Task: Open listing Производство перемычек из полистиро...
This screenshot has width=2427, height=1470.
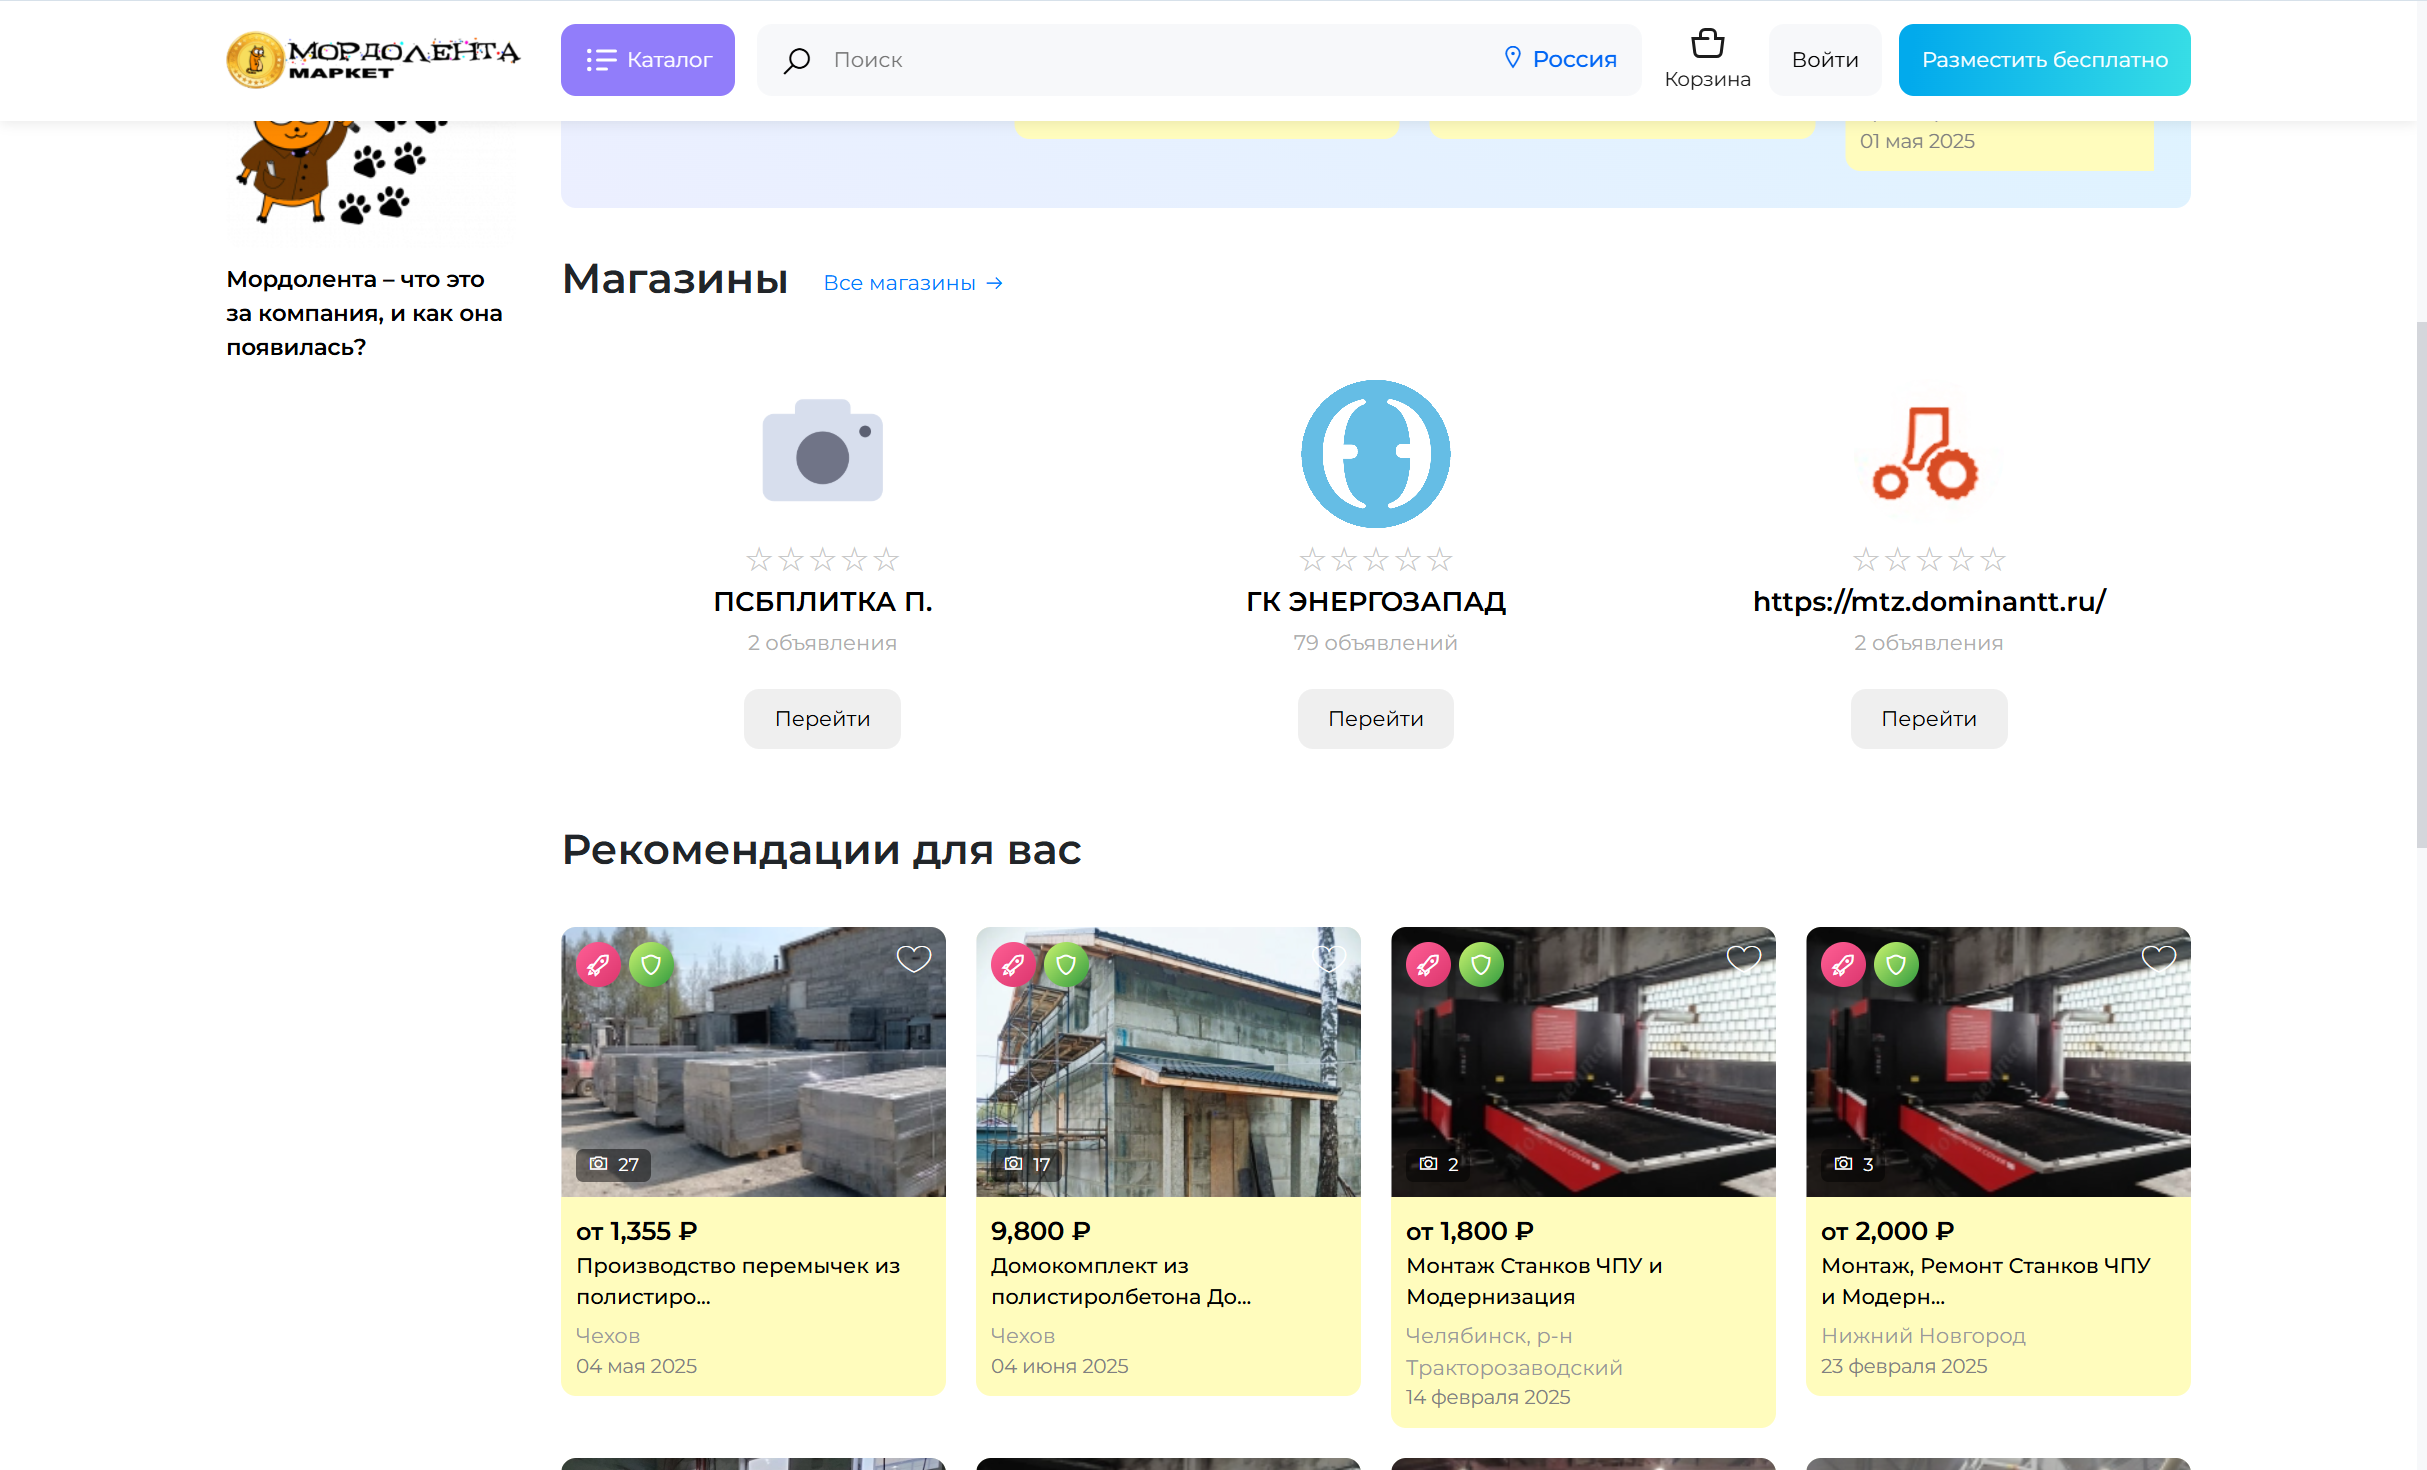Action: tap(738, 1281)
